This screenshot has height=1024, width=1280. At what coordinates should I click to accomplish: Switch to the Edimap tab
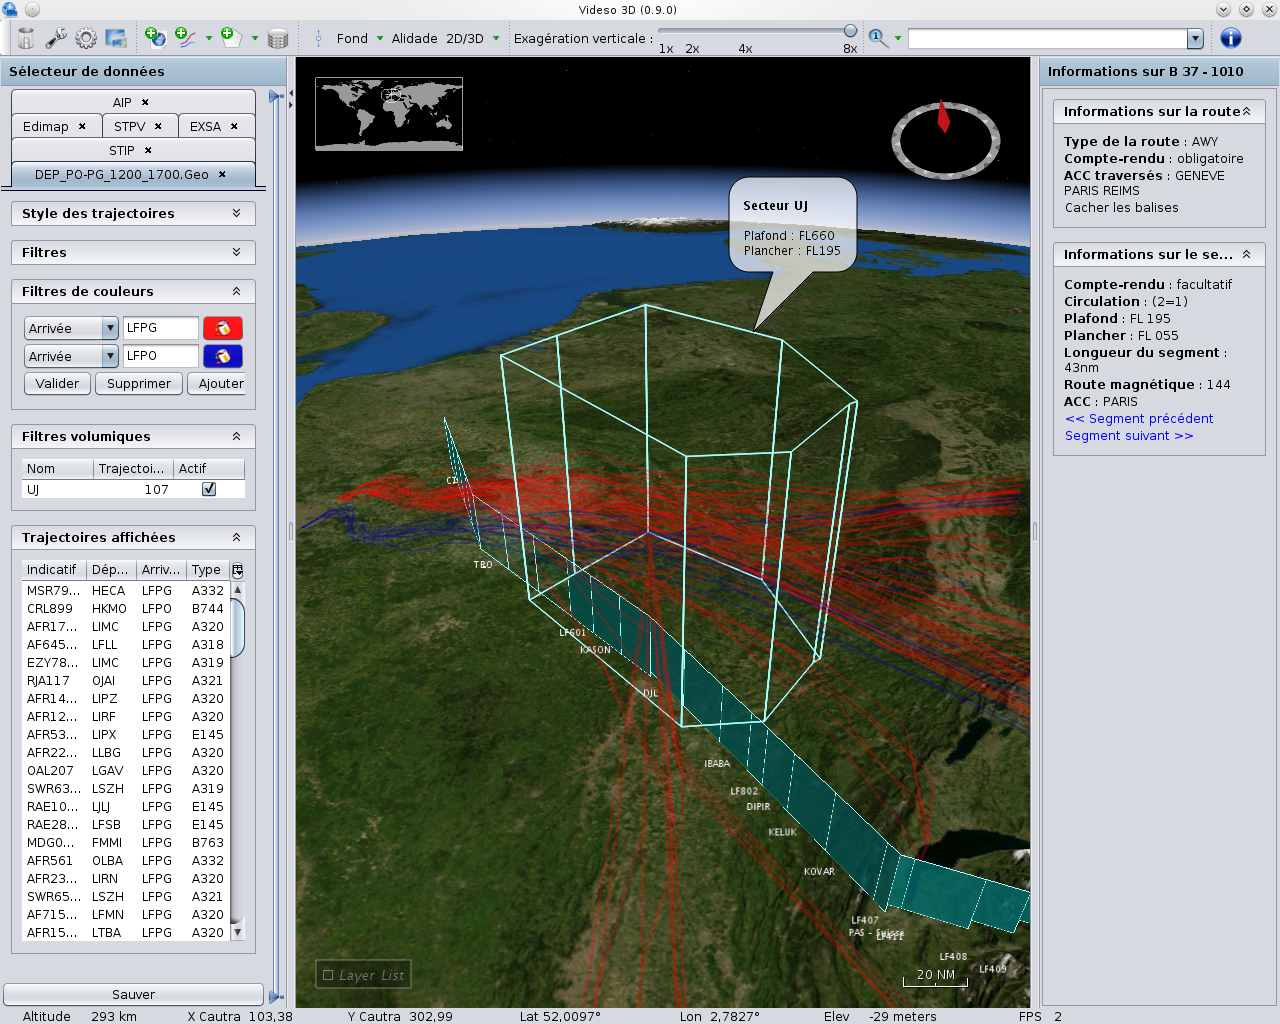pyautogui.click(x=46, y=126)
